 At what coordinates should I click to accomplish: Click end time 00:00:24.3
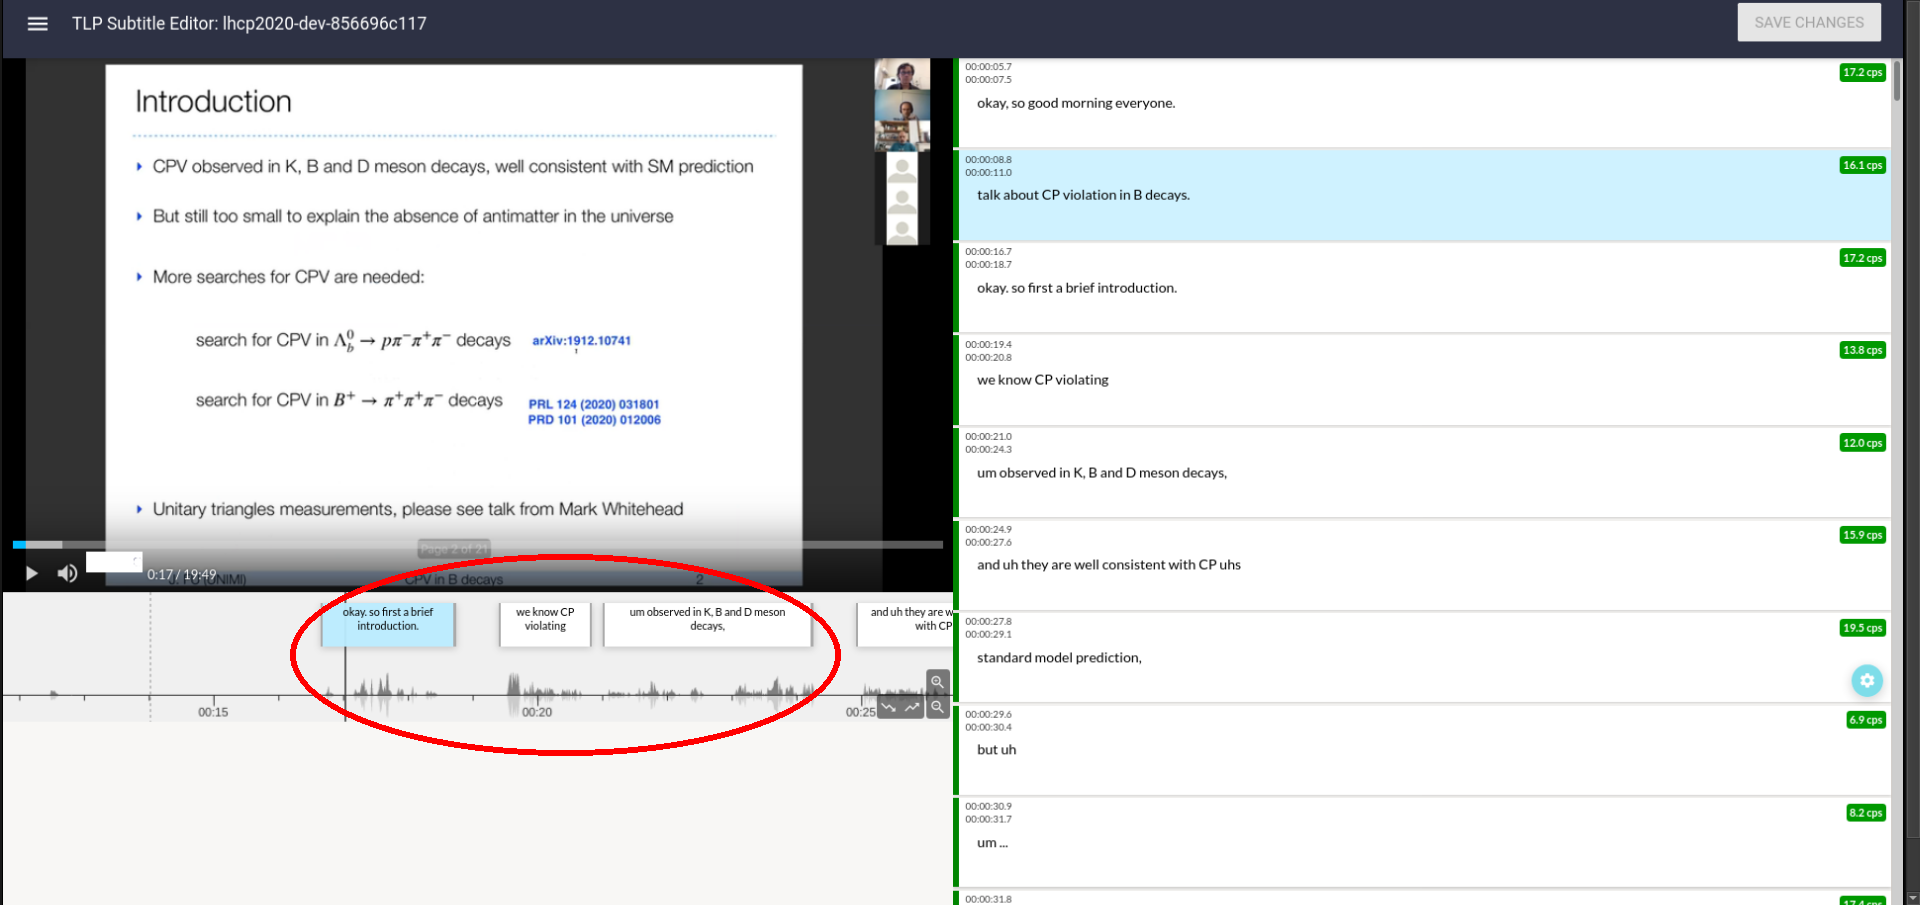pos(988,450)
